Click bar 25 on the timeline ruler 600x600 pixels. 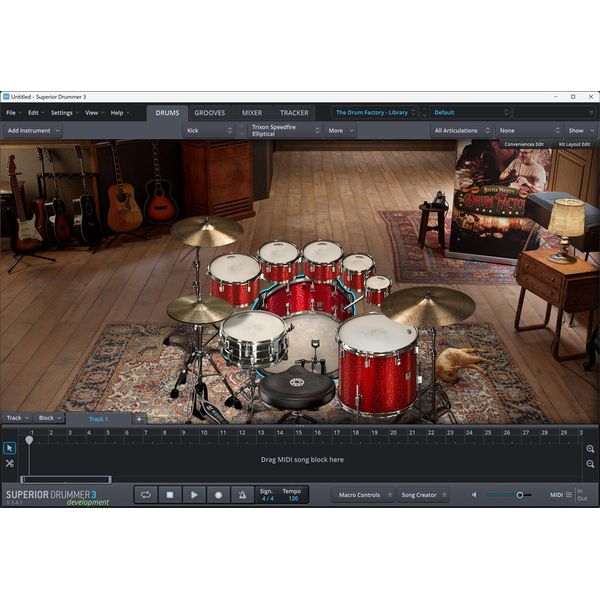coord(488,433)
